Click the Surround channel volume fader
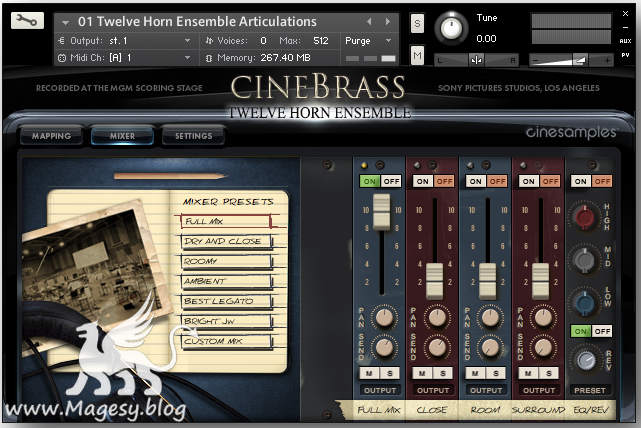Image resolution: width=641 pixels, height=428 pixels. pos(540,281)
